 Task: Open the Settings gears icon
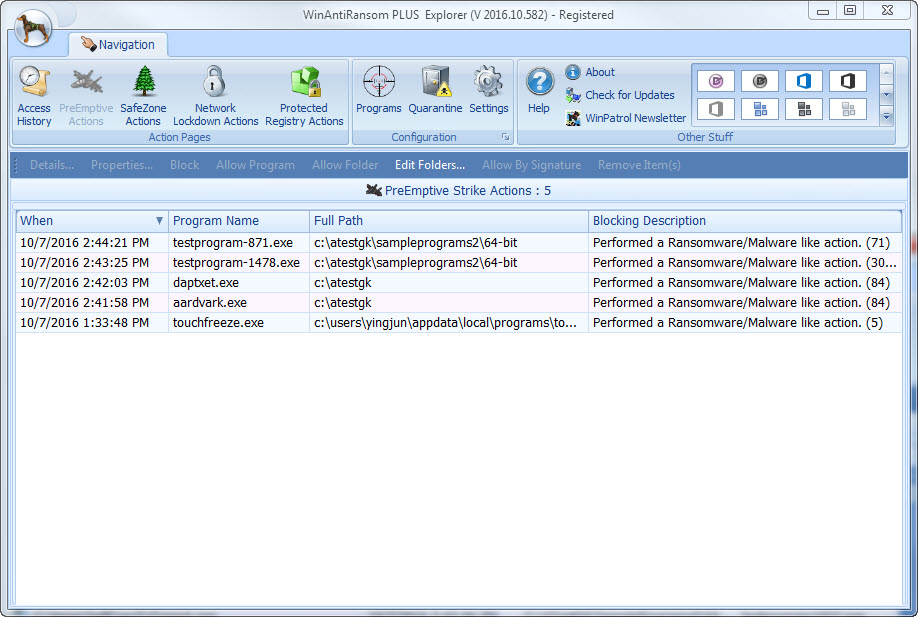489,81
